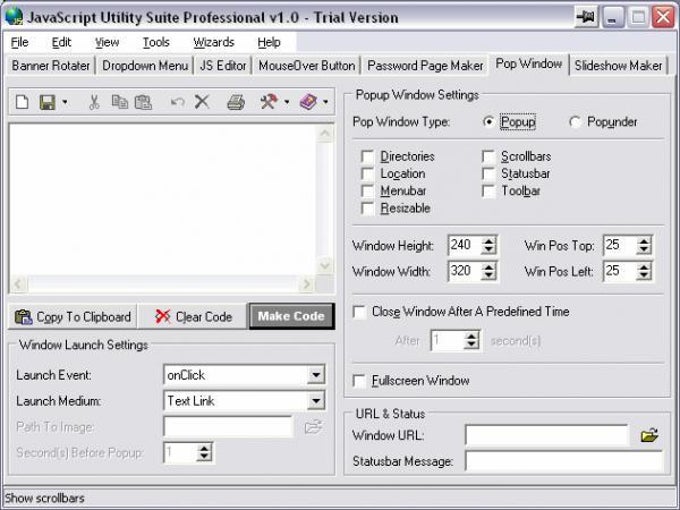Click the horizontal scrollbar left arrow
The width and height of the screenshot is (680, 510).
pos(19,284)
